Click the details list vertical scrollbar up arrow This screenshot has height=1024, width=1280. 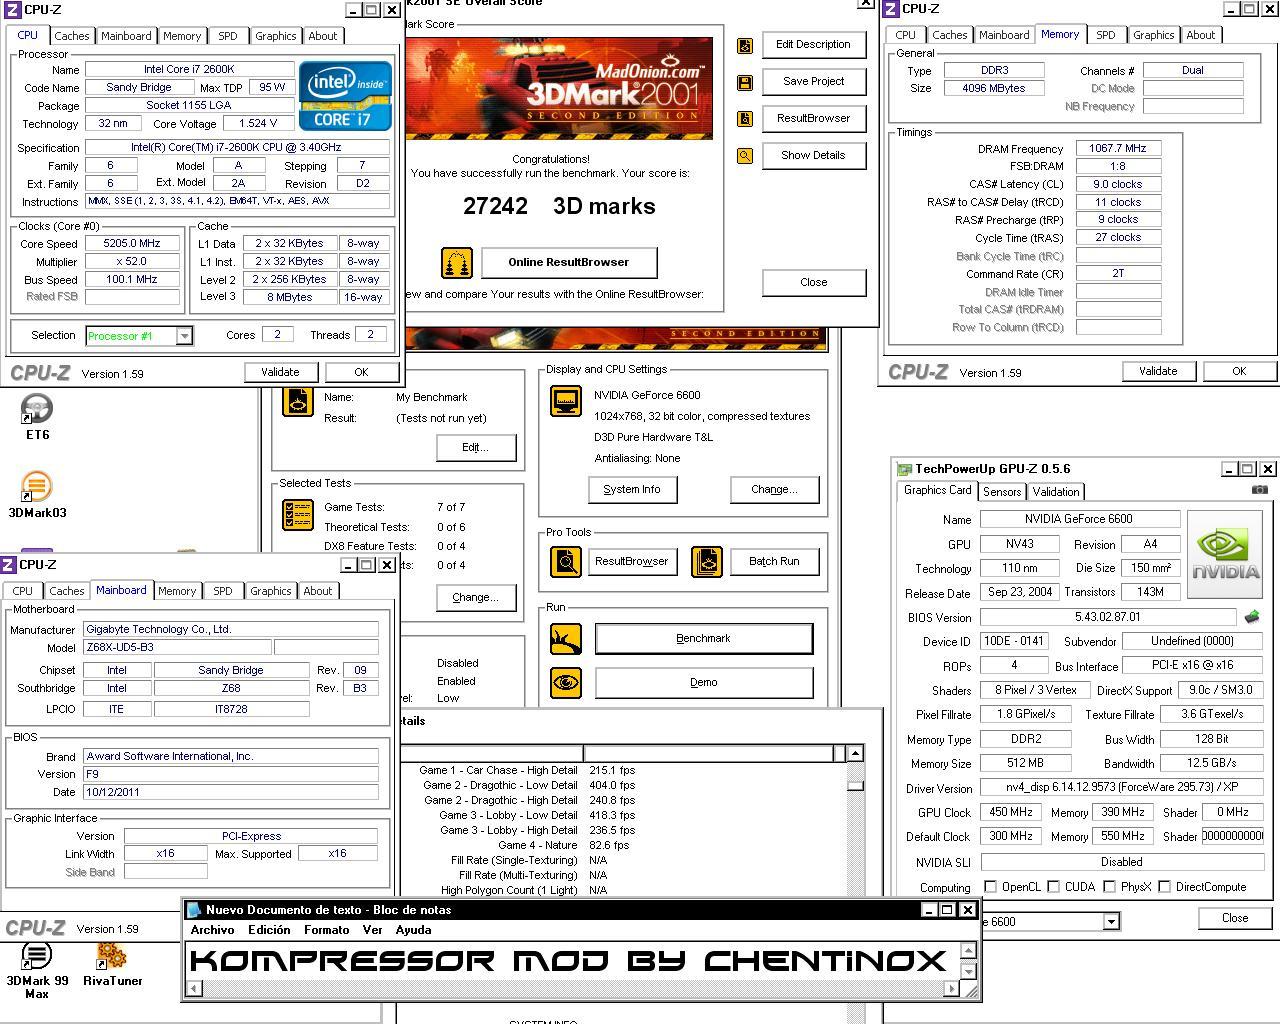tap(855, 753)
